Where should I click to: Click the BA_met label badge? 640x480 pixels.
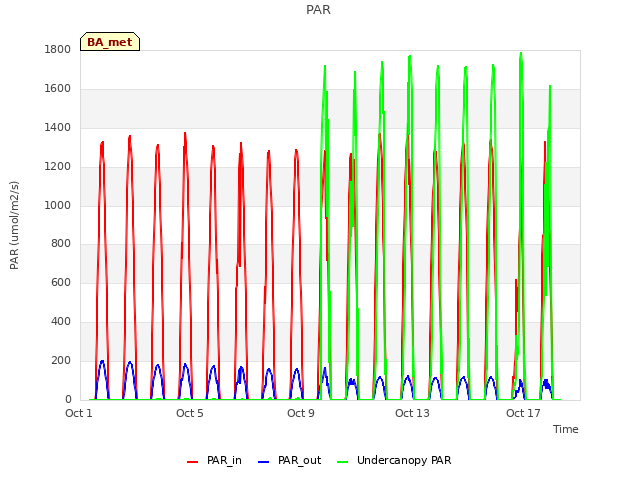coord(110,42)
